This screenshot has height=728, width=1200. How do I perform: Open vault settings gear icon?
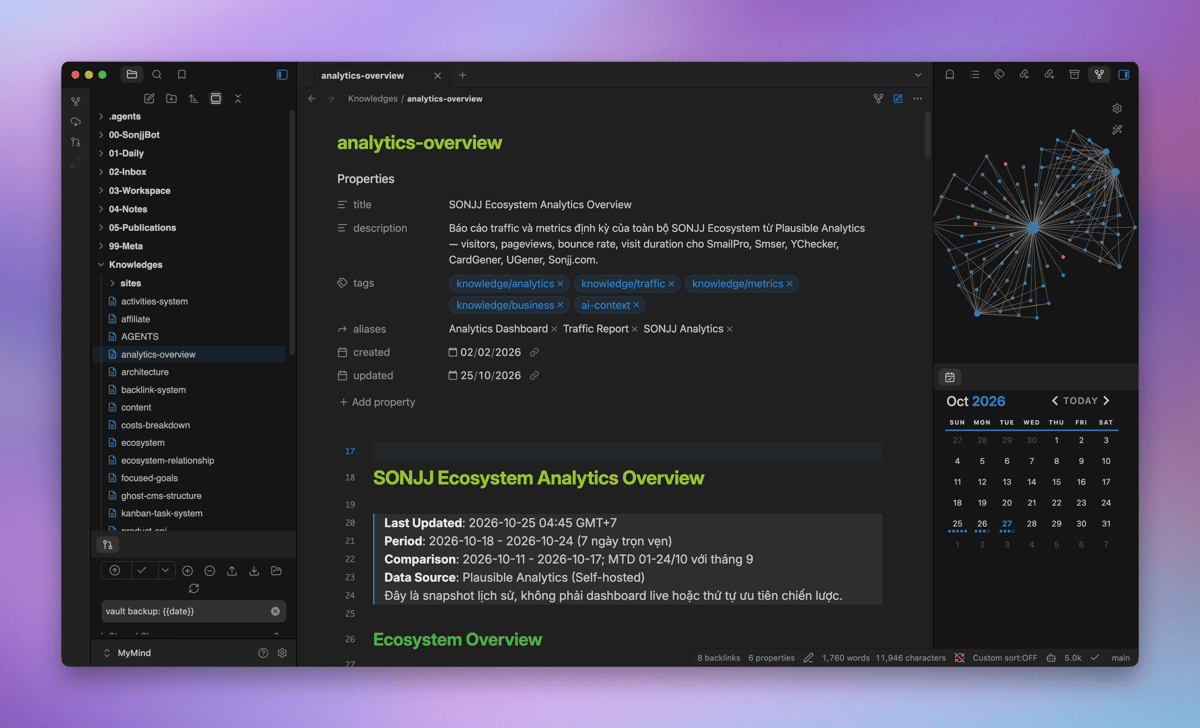(282, 653)
